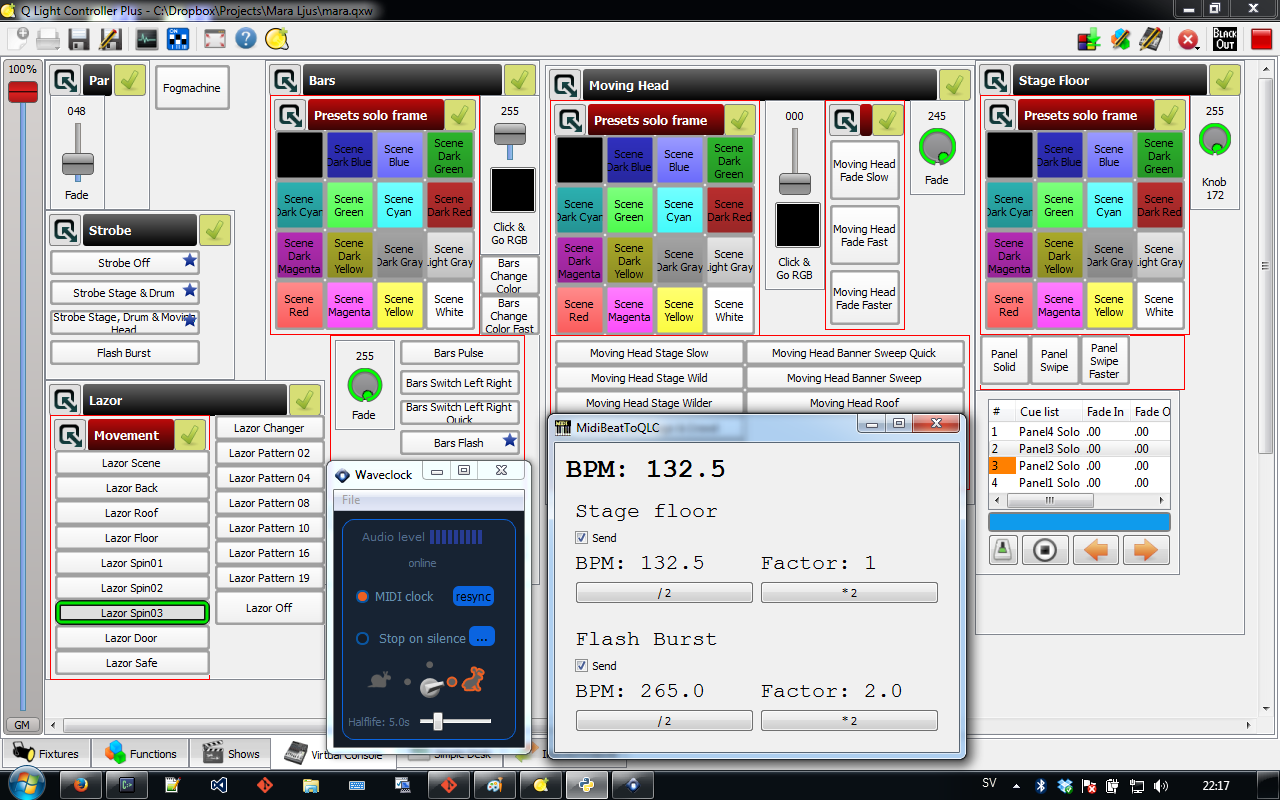Expand the Bars frame green check toggle
Image resolution: width=1280 pixels, height=800 pixels.
[520, 80]
